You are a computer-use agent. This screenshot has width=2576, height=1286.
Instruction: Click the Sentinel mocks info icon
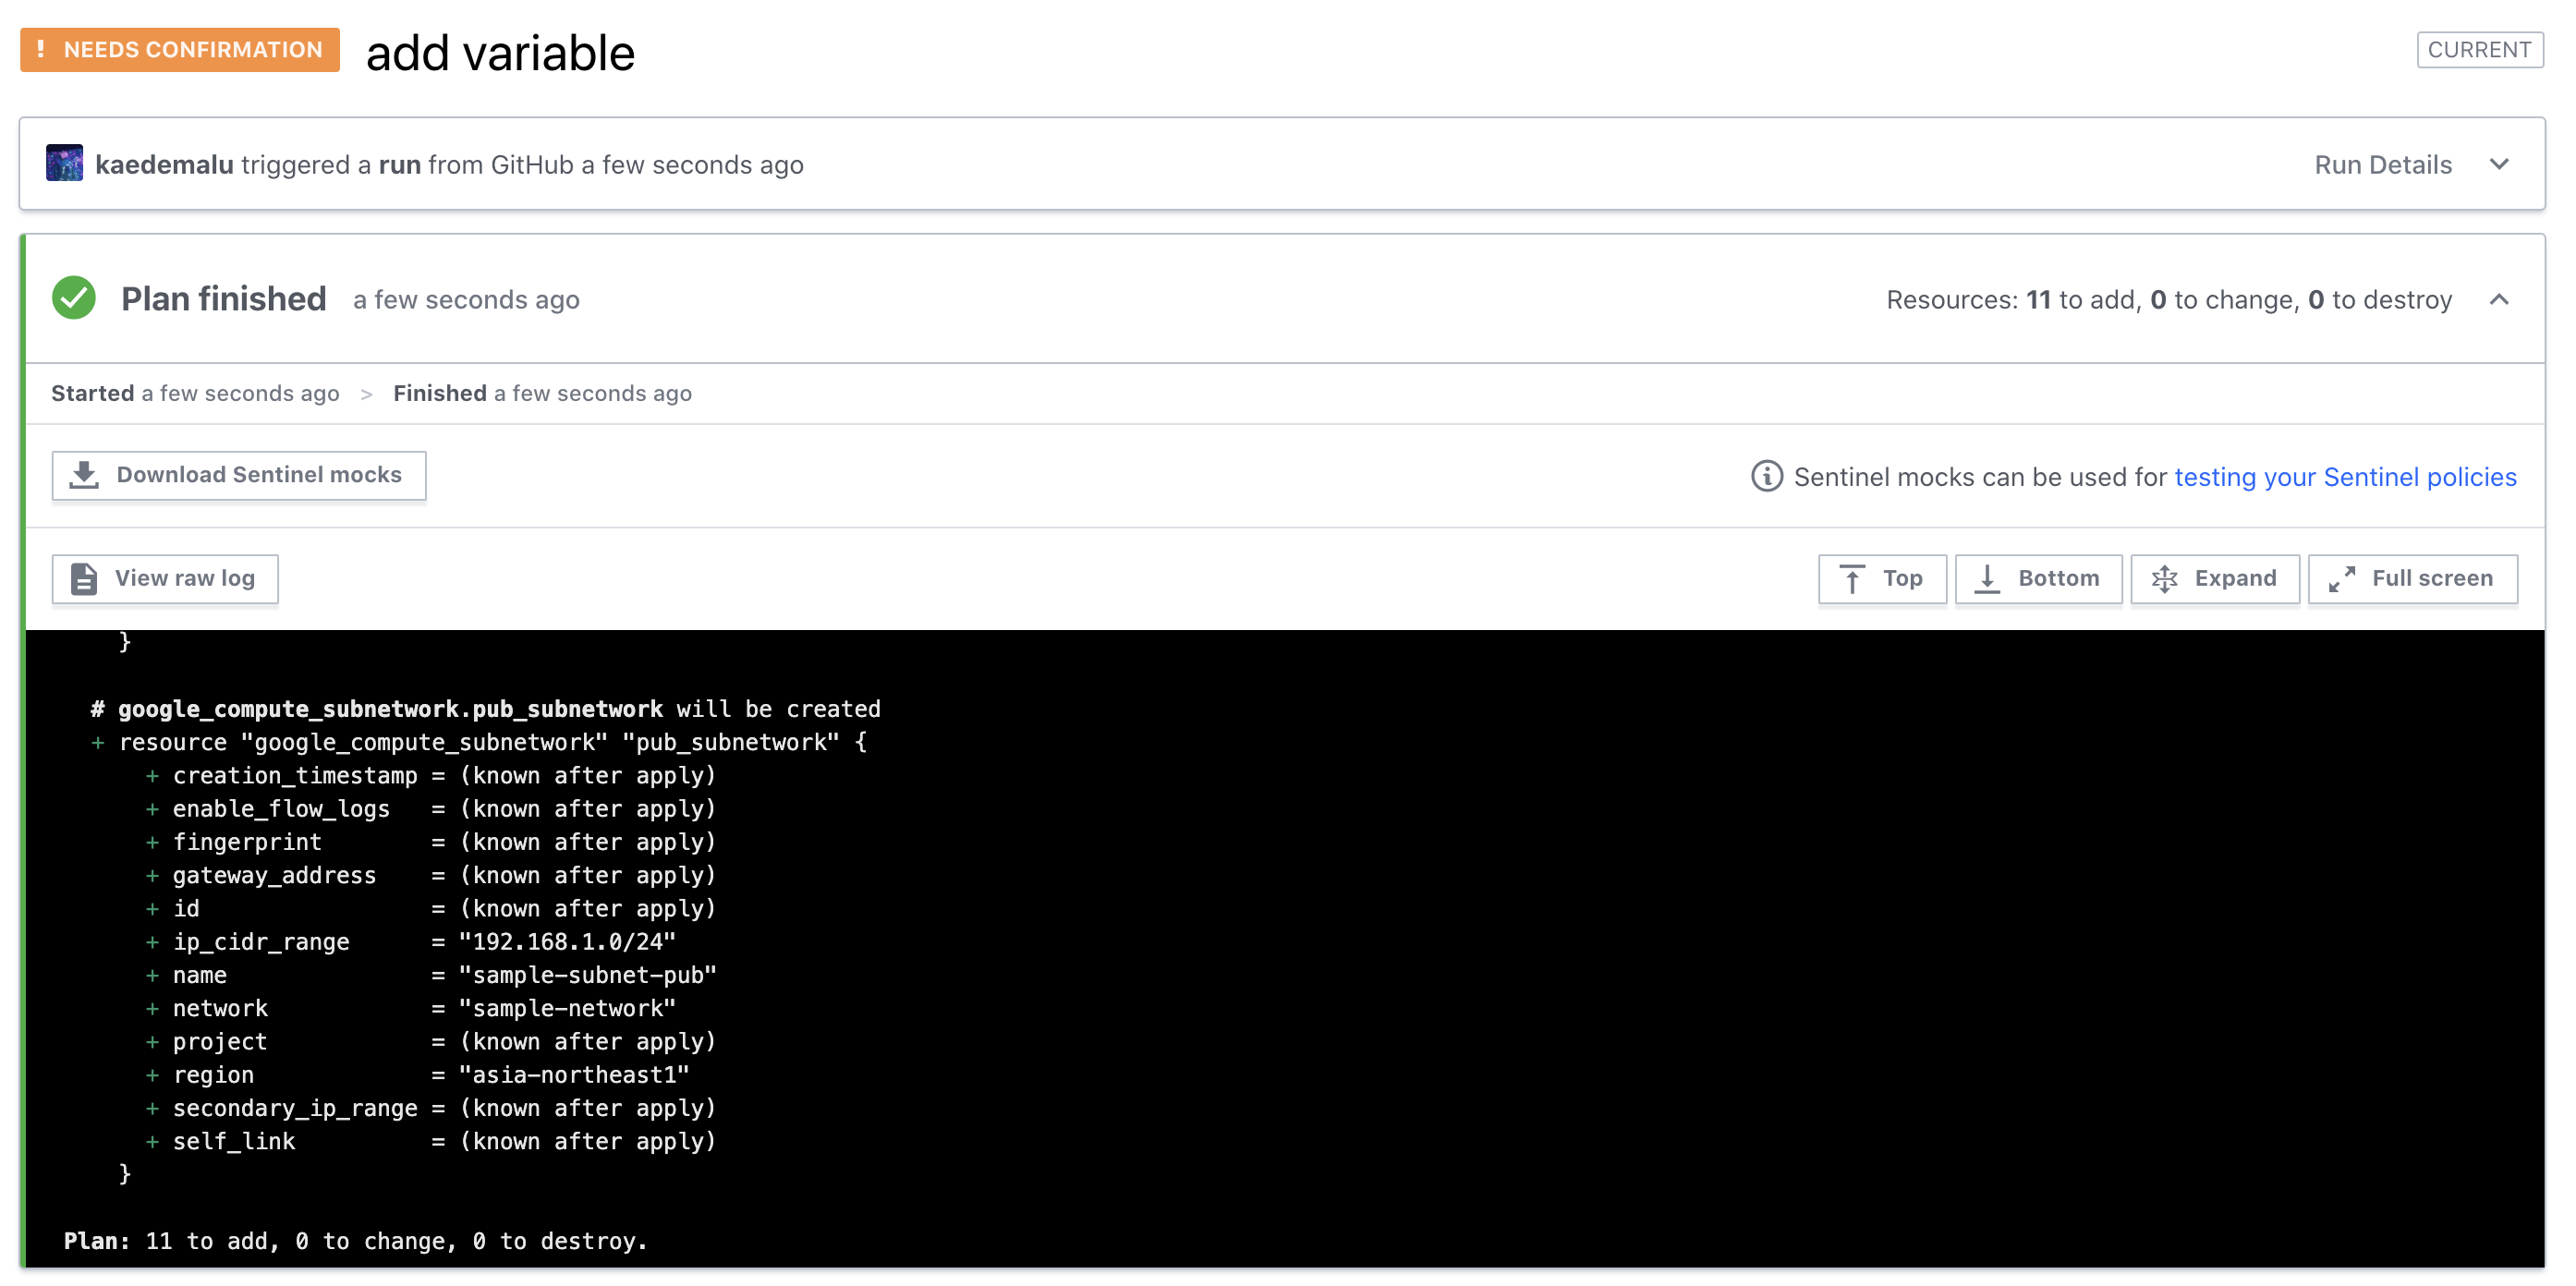[1766, 476]
